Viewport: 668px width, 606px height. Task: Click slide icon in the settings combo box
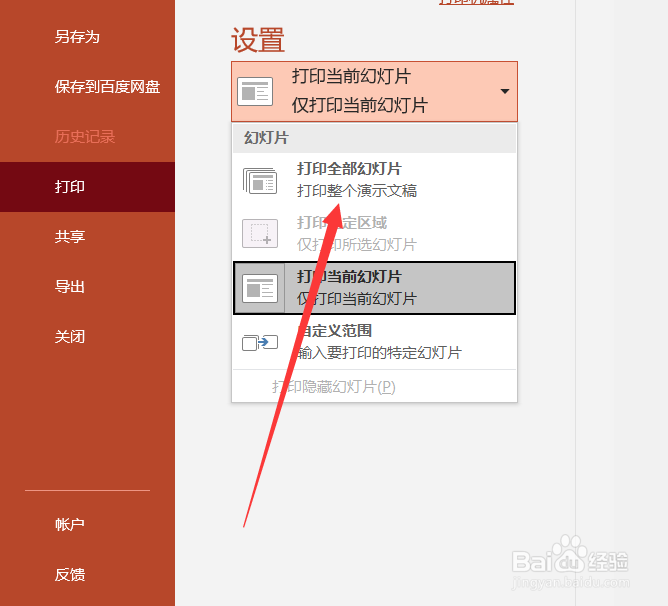(x=255, y=92)
